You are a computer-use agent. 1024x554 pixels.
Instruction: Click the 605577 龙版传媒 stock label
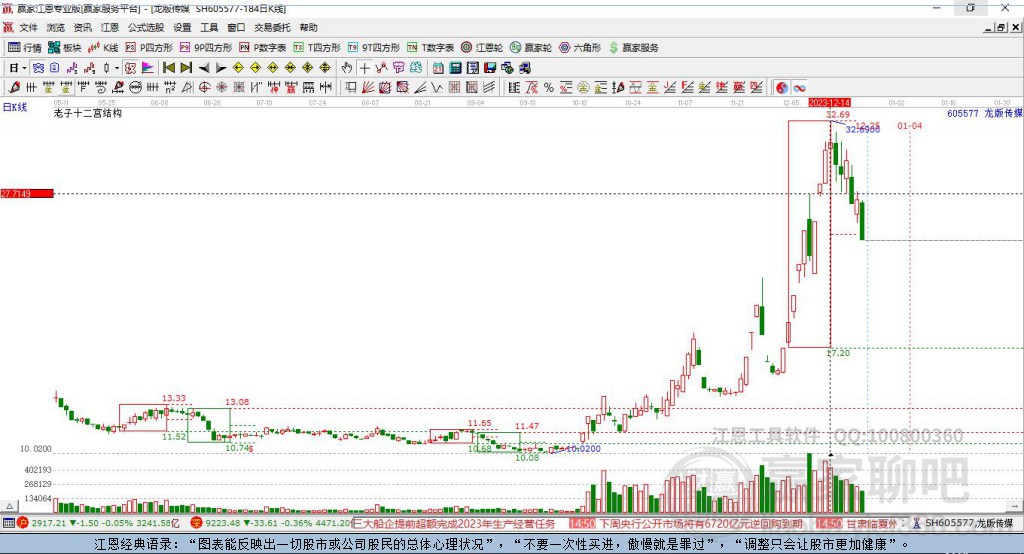pos(985,113)
